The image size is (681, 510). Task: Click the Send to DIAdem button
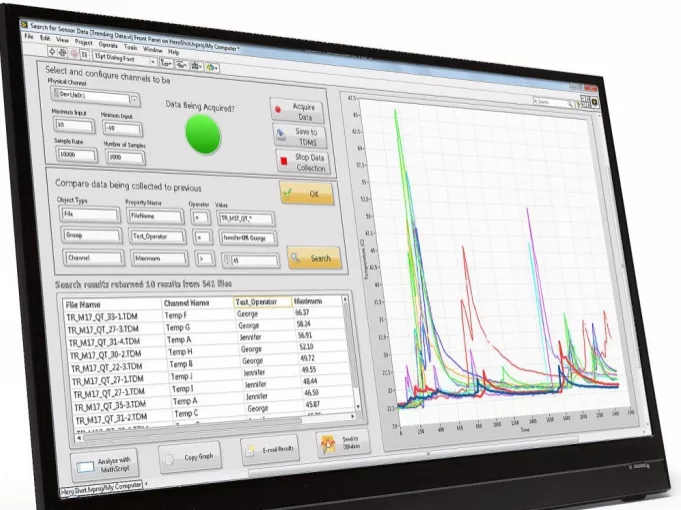pos(343,443)
